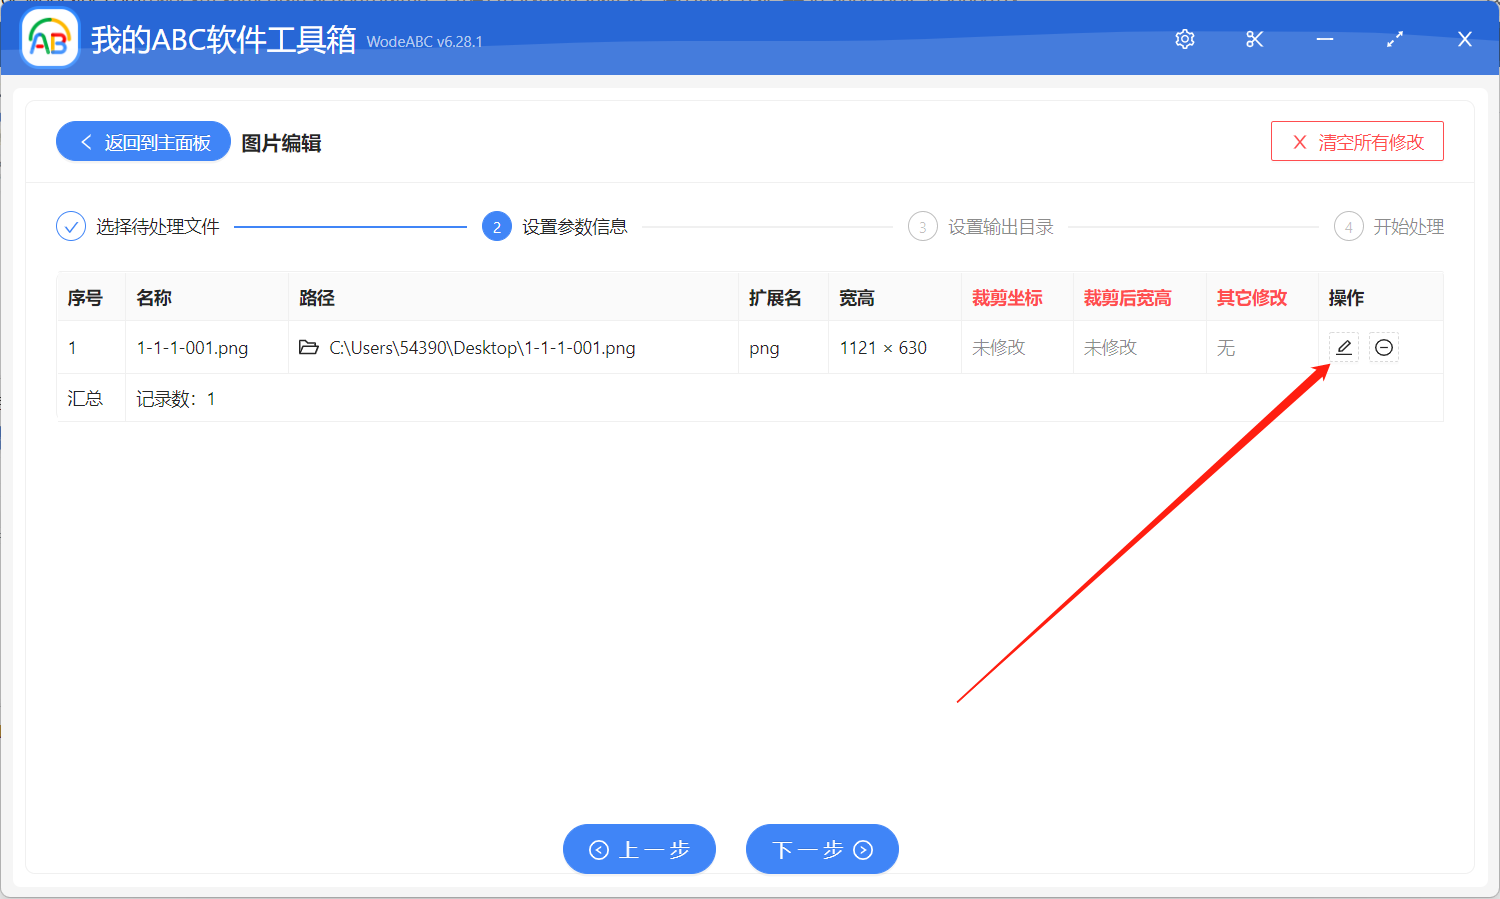Click the file path C:\Users\54390\Desktop\1-1-1-001.png

[481, 347]
